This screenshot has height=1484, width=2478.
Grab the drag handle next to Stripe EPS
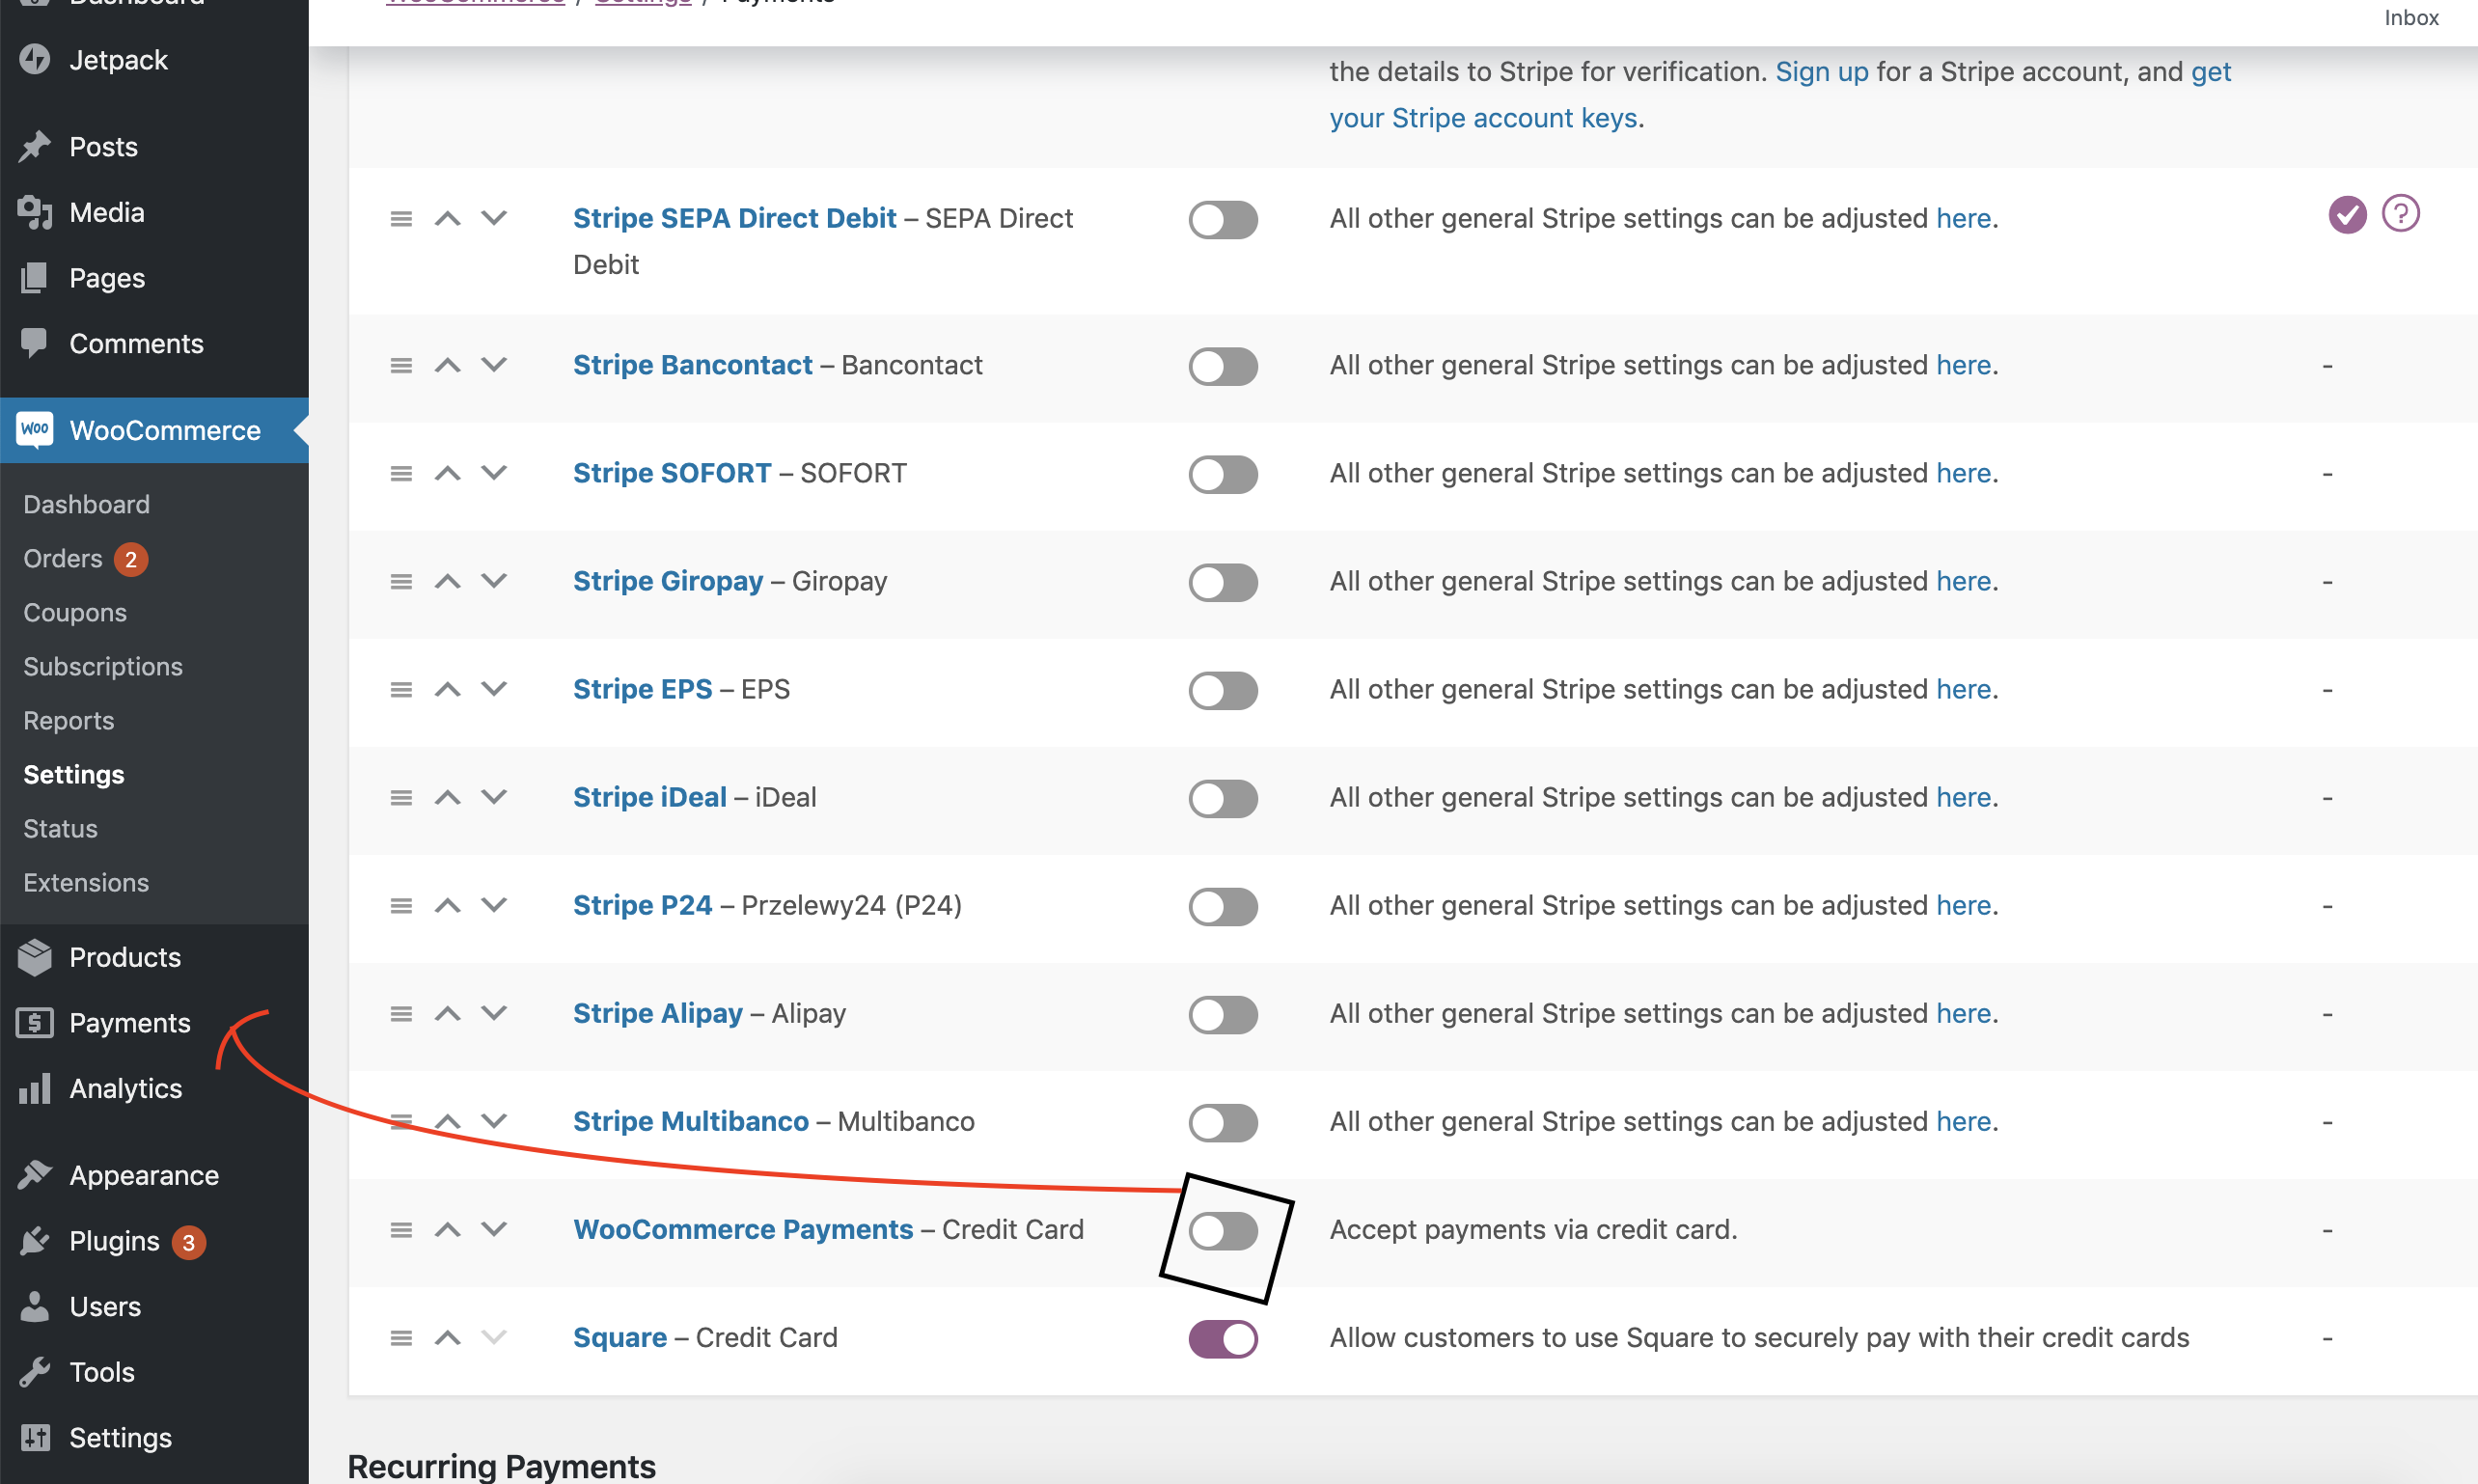(x=401, y=689)
